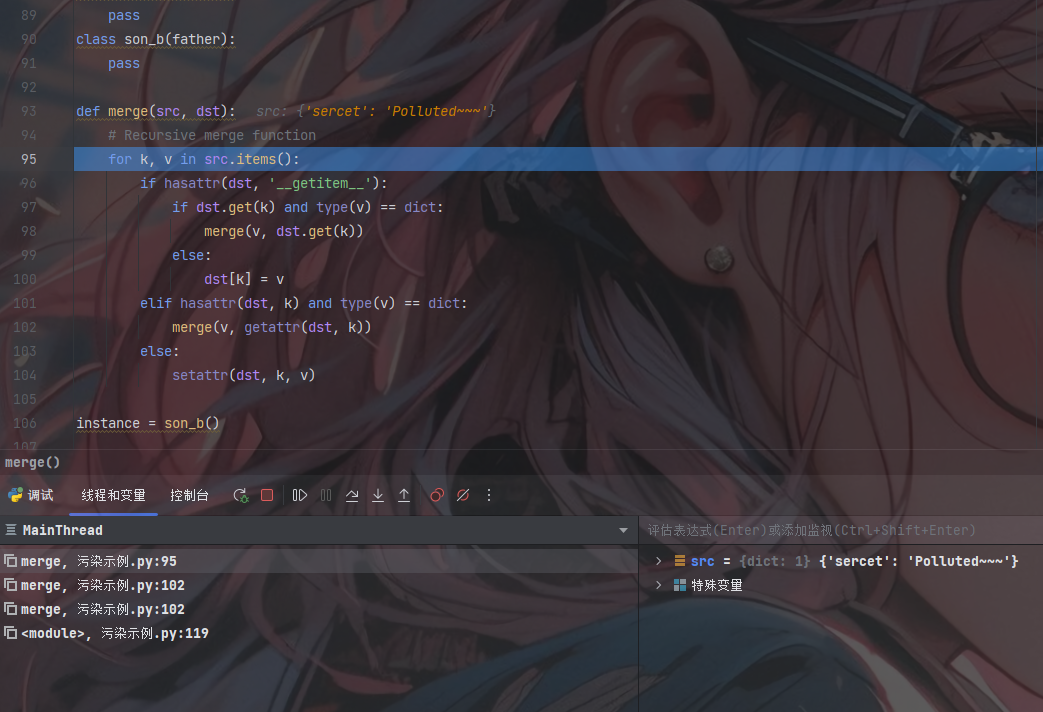Expand the src variable in watches
1043x712 pixels.
(x=659, y=561)
